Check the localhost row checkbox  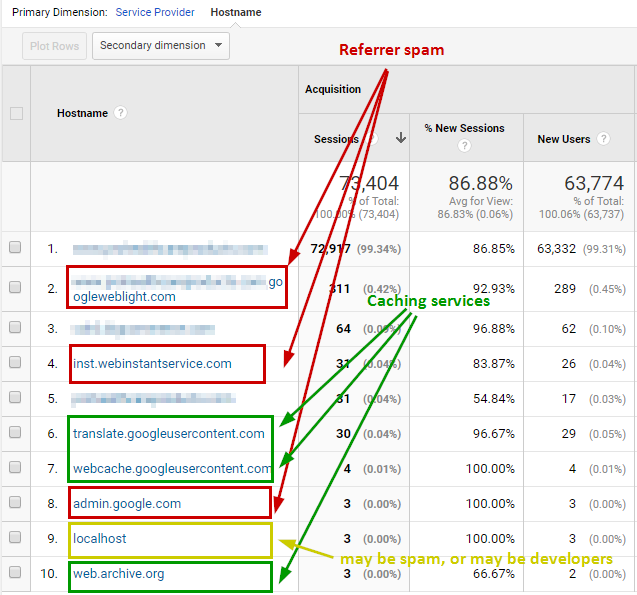point(15,537)
